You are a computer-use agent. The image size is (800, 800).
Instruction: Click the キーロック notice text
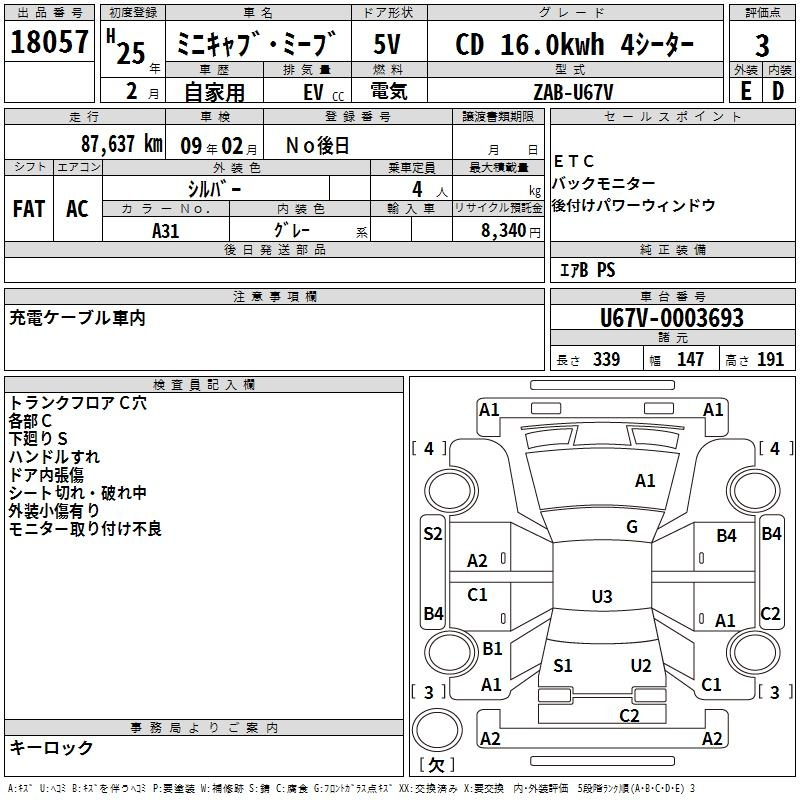(51, 747)
